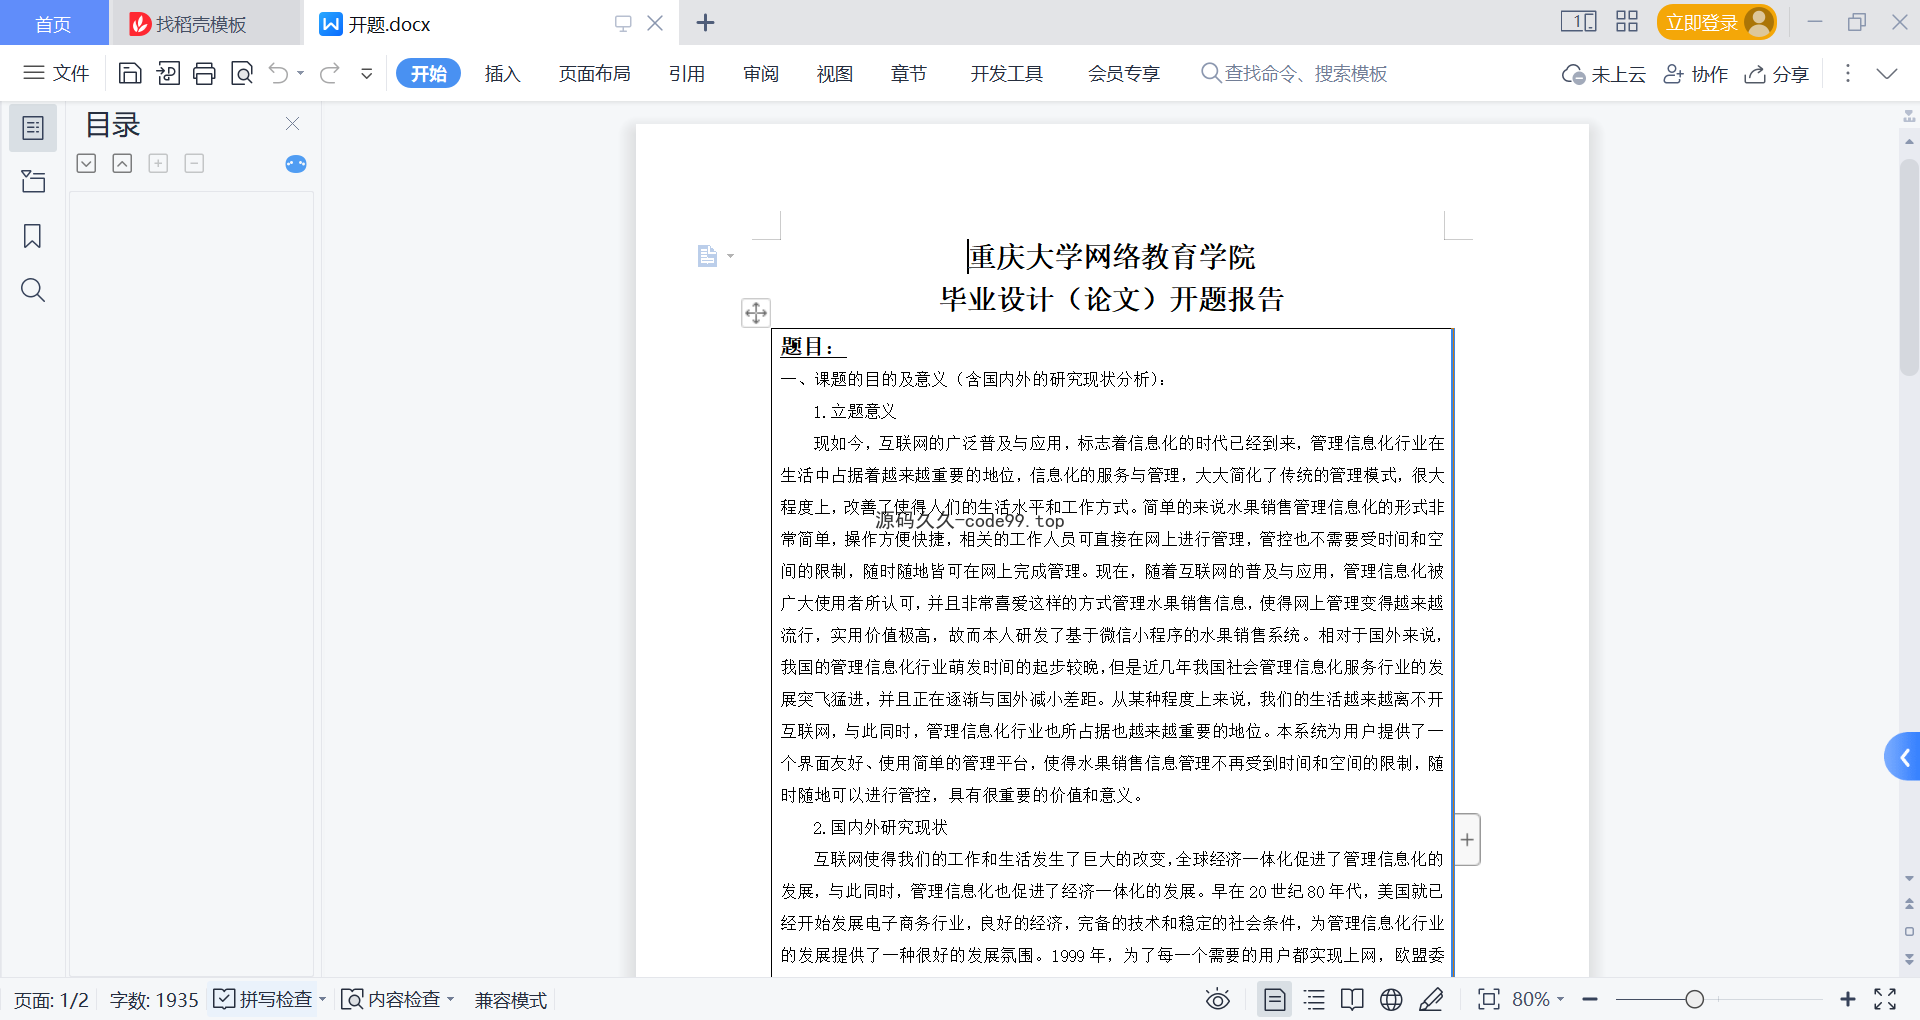The image size is (1920, 1020).
Task: Click the 分享 share button
Action: [1777, 74]
